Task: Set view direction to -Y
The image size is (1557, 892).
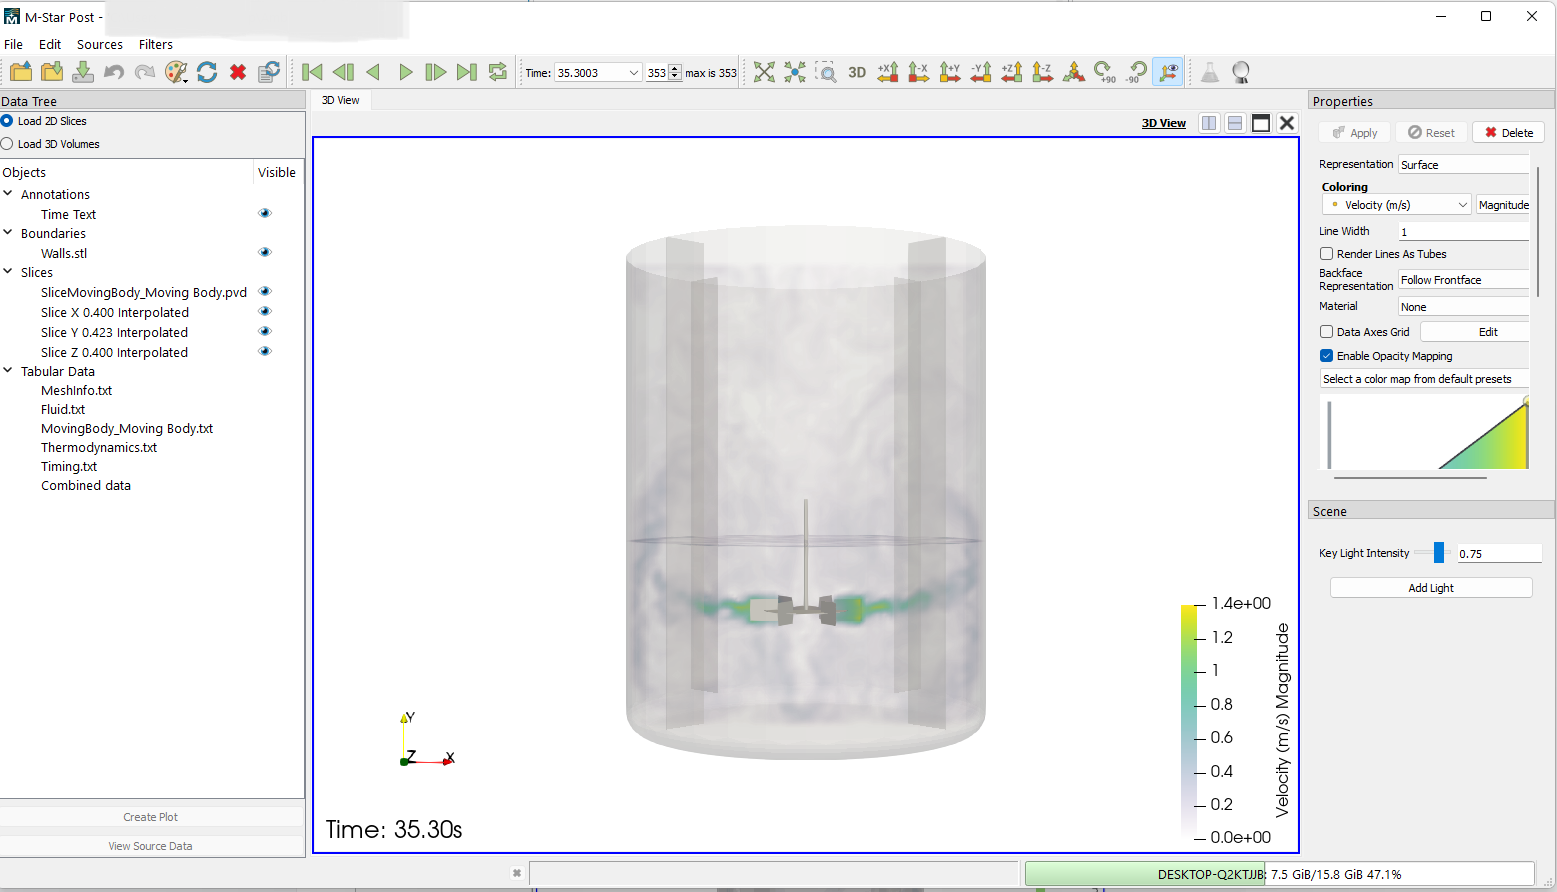Action: pyautogui.click(x=981, y=72)
